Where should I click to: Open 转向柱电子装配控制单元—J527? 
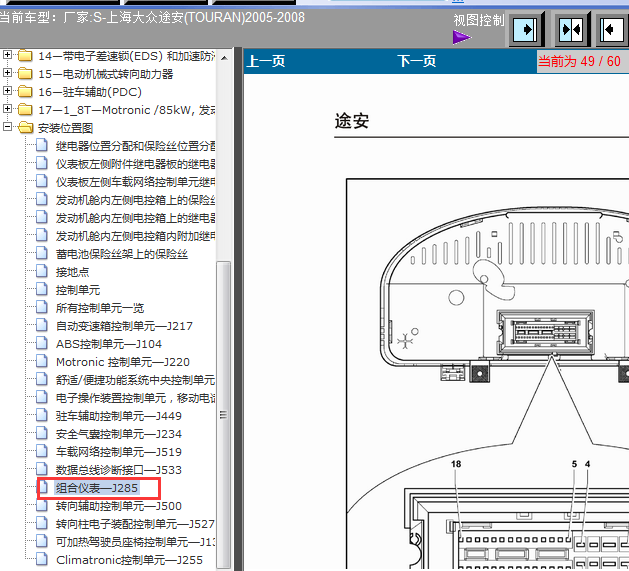135,524
